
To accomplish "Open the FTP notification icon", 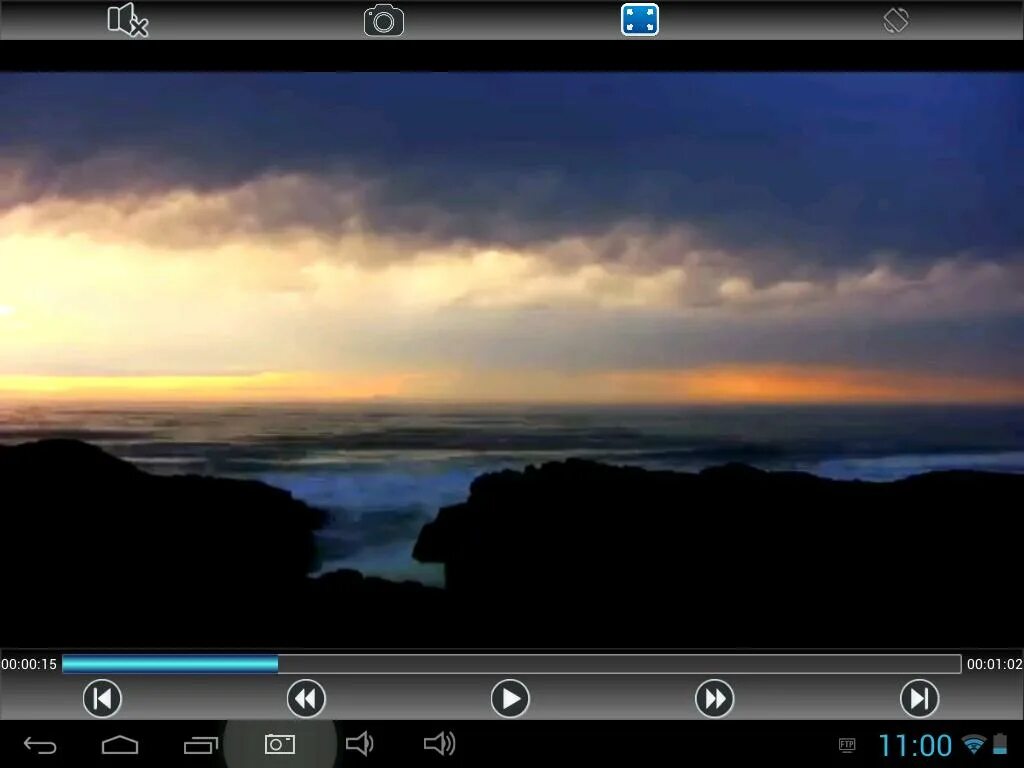I will pos(847,745).
